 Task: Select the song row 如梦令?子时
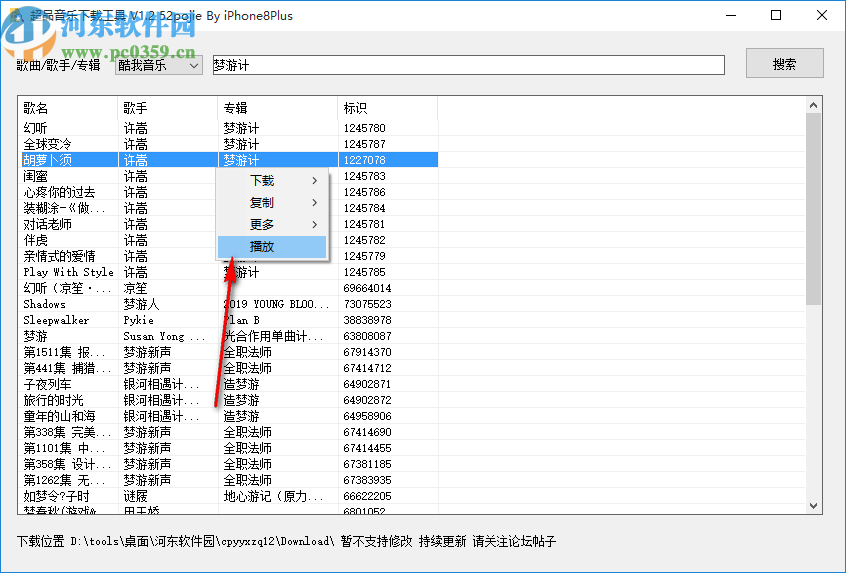pos(229,496)
